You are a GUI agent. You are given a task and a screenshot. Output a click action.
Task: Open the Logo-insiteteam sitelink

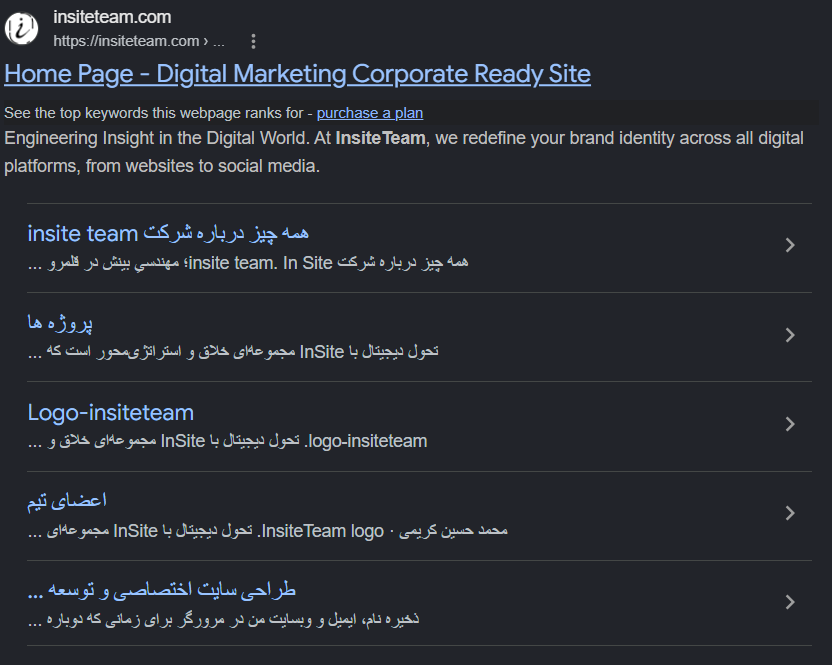click(x=110, y=412)
